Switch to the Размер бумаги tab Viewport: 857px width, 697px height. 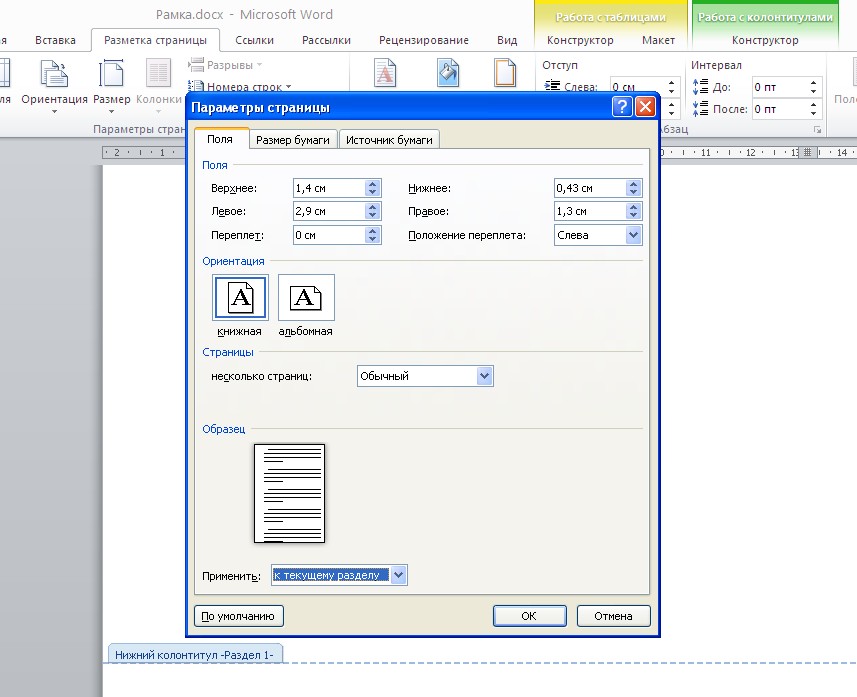point(293,140)
